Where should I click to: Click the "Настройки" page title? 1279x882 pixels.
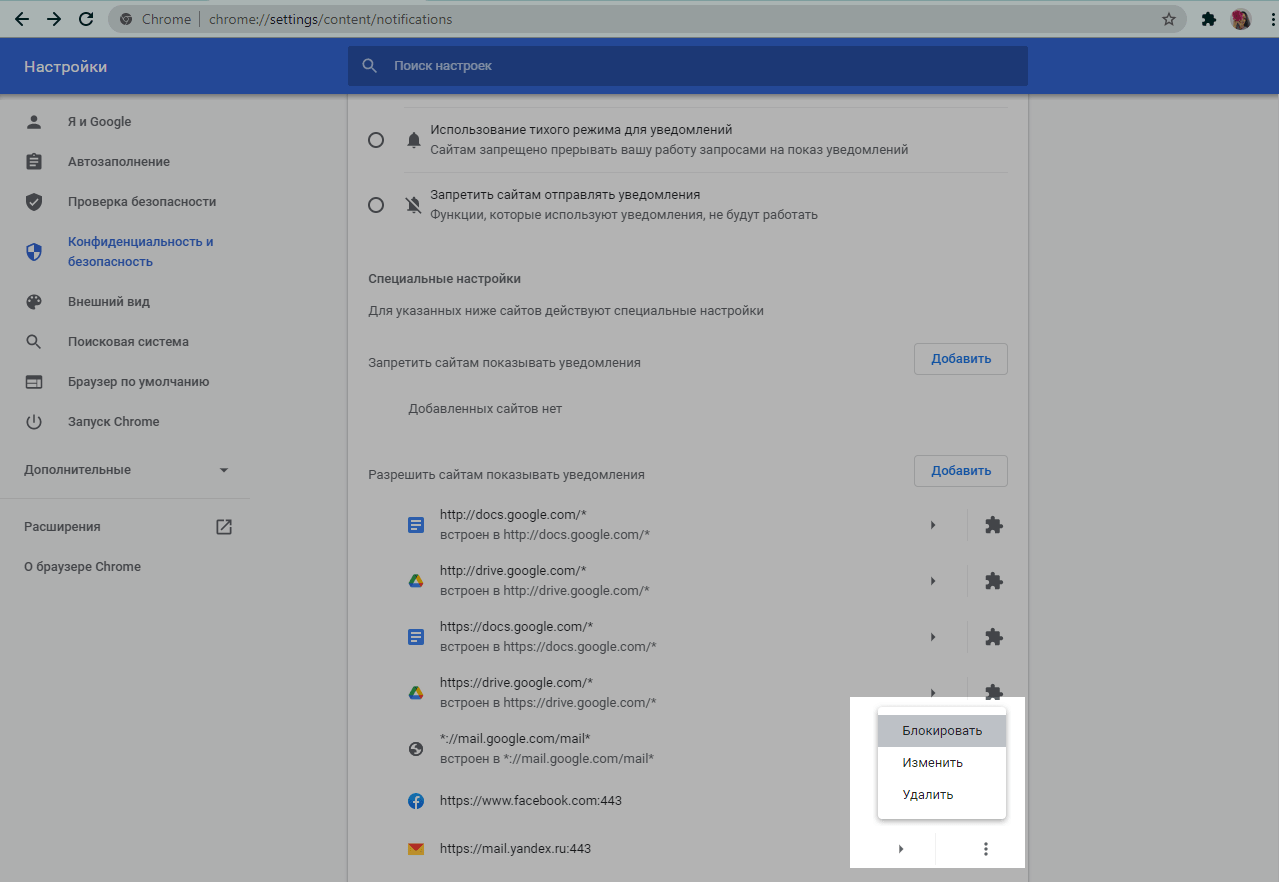66,67
